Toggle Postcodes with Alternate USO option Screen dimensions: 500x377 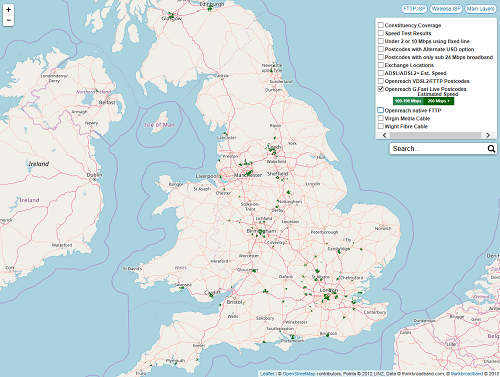[380, 49]
